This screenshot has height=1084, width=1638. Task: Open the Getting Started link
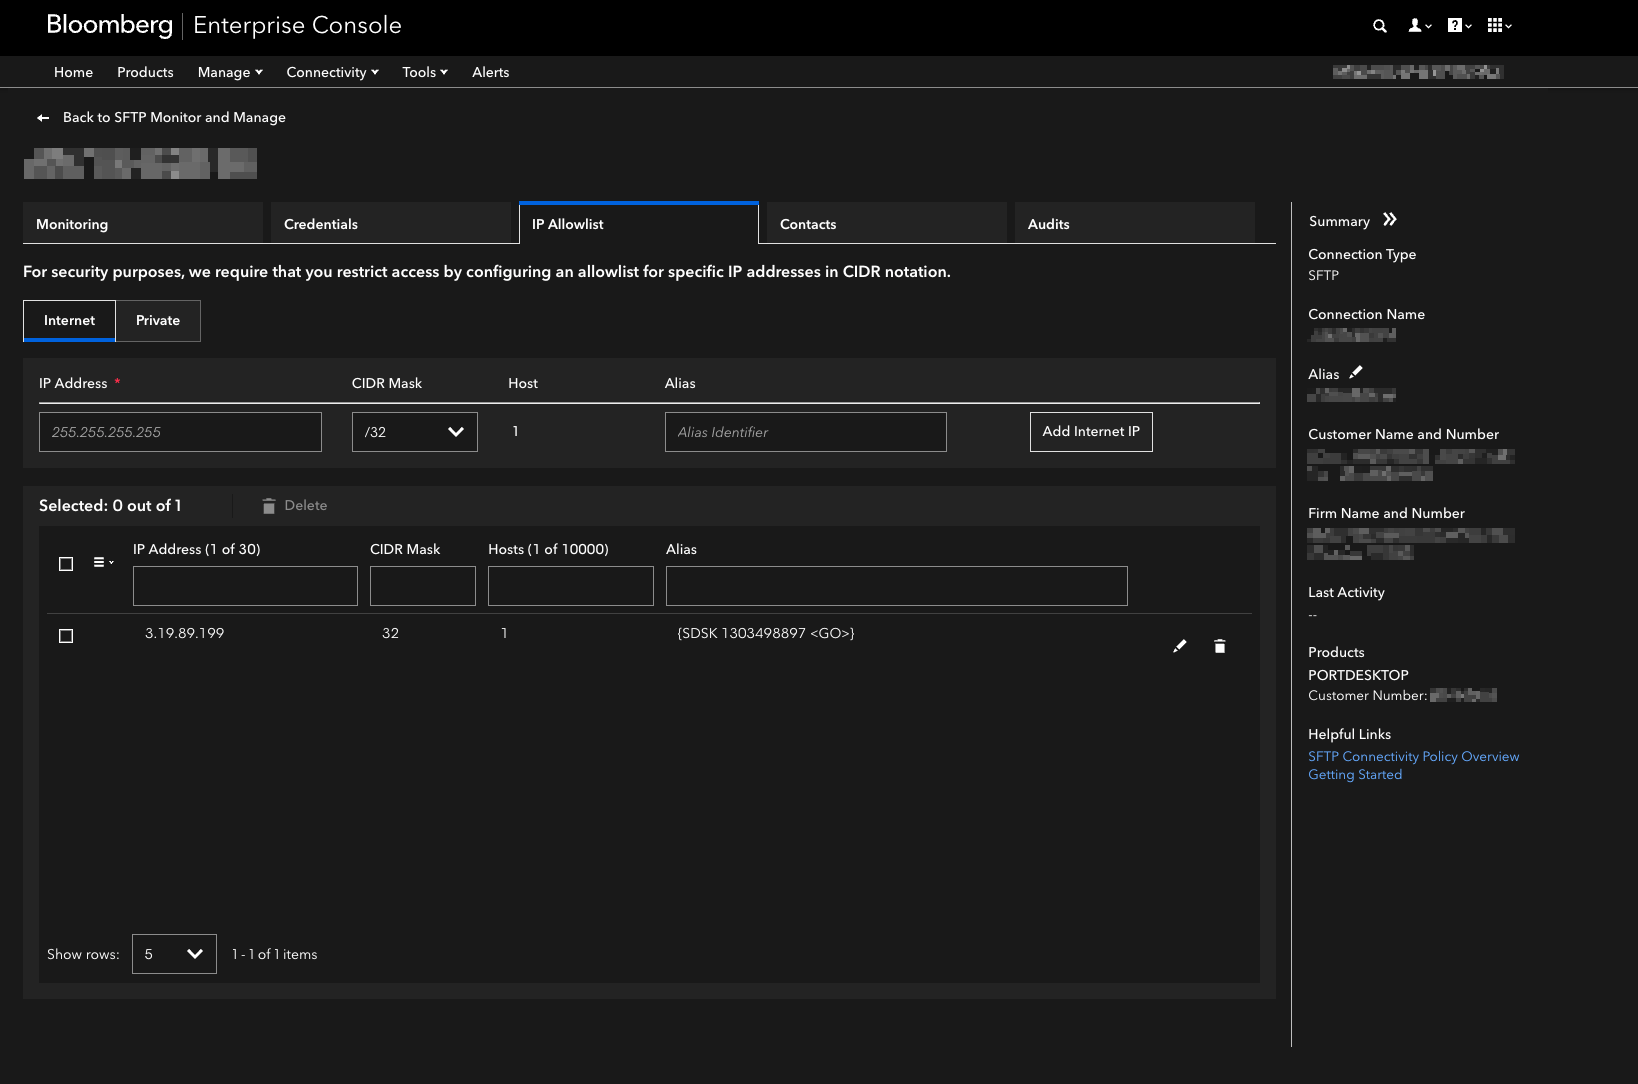(x=1355, y=775)
